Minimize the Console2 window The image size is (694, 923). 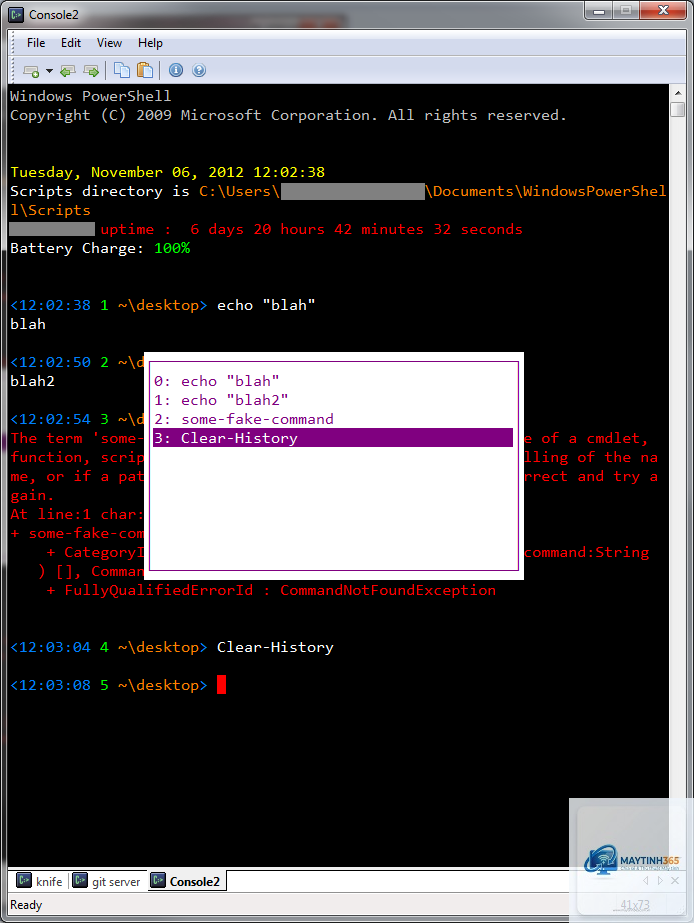[599, 11]
